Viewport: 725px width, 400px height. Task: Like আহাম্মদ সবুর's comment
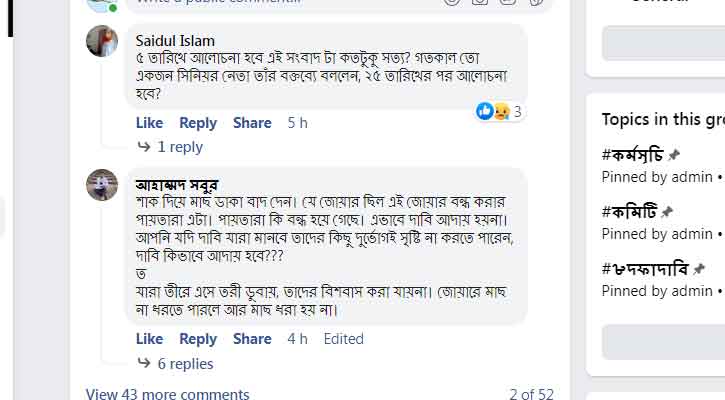coord(149,339)
